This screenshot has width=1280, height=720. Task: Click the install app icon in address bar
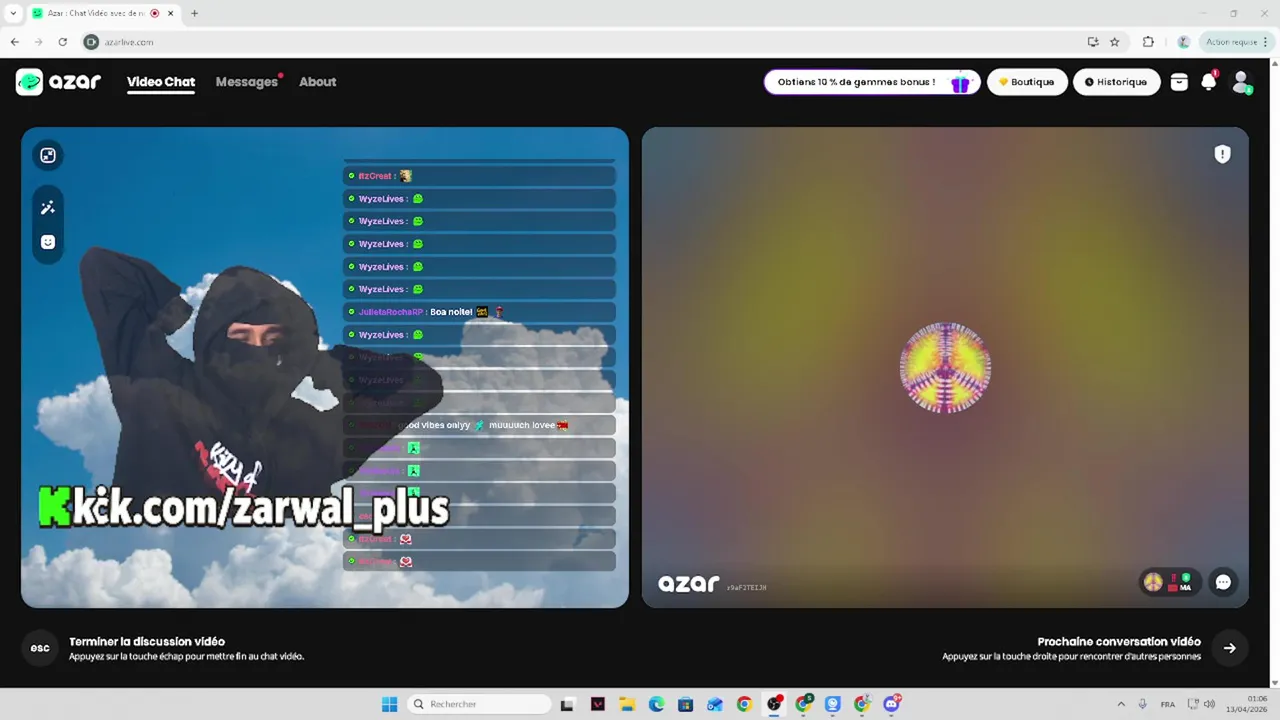(x=1092, y=42)
